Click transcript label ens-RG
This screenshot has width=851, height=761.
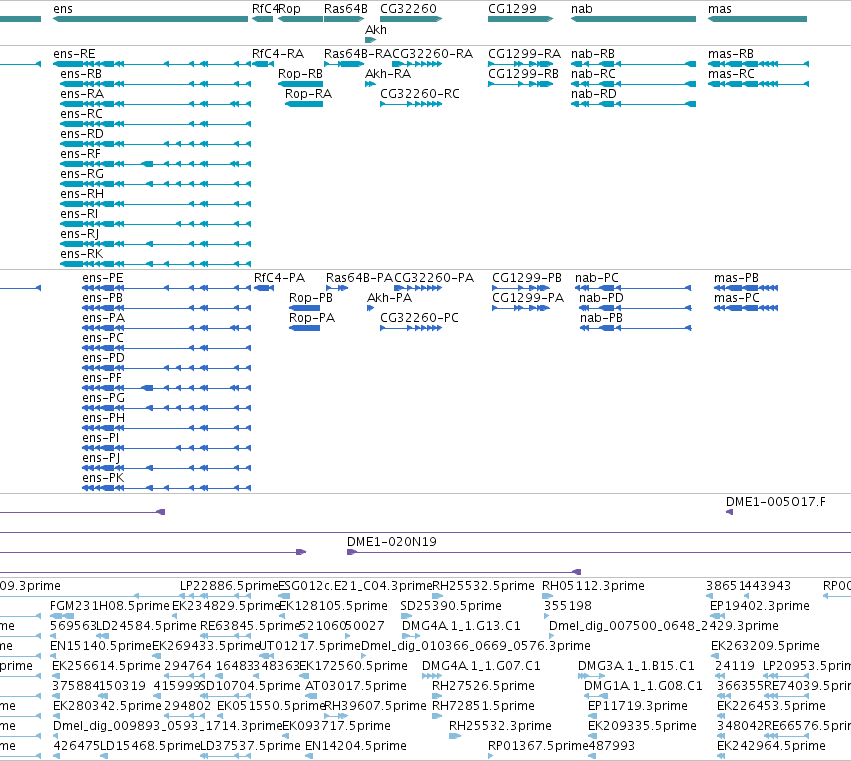82,174
